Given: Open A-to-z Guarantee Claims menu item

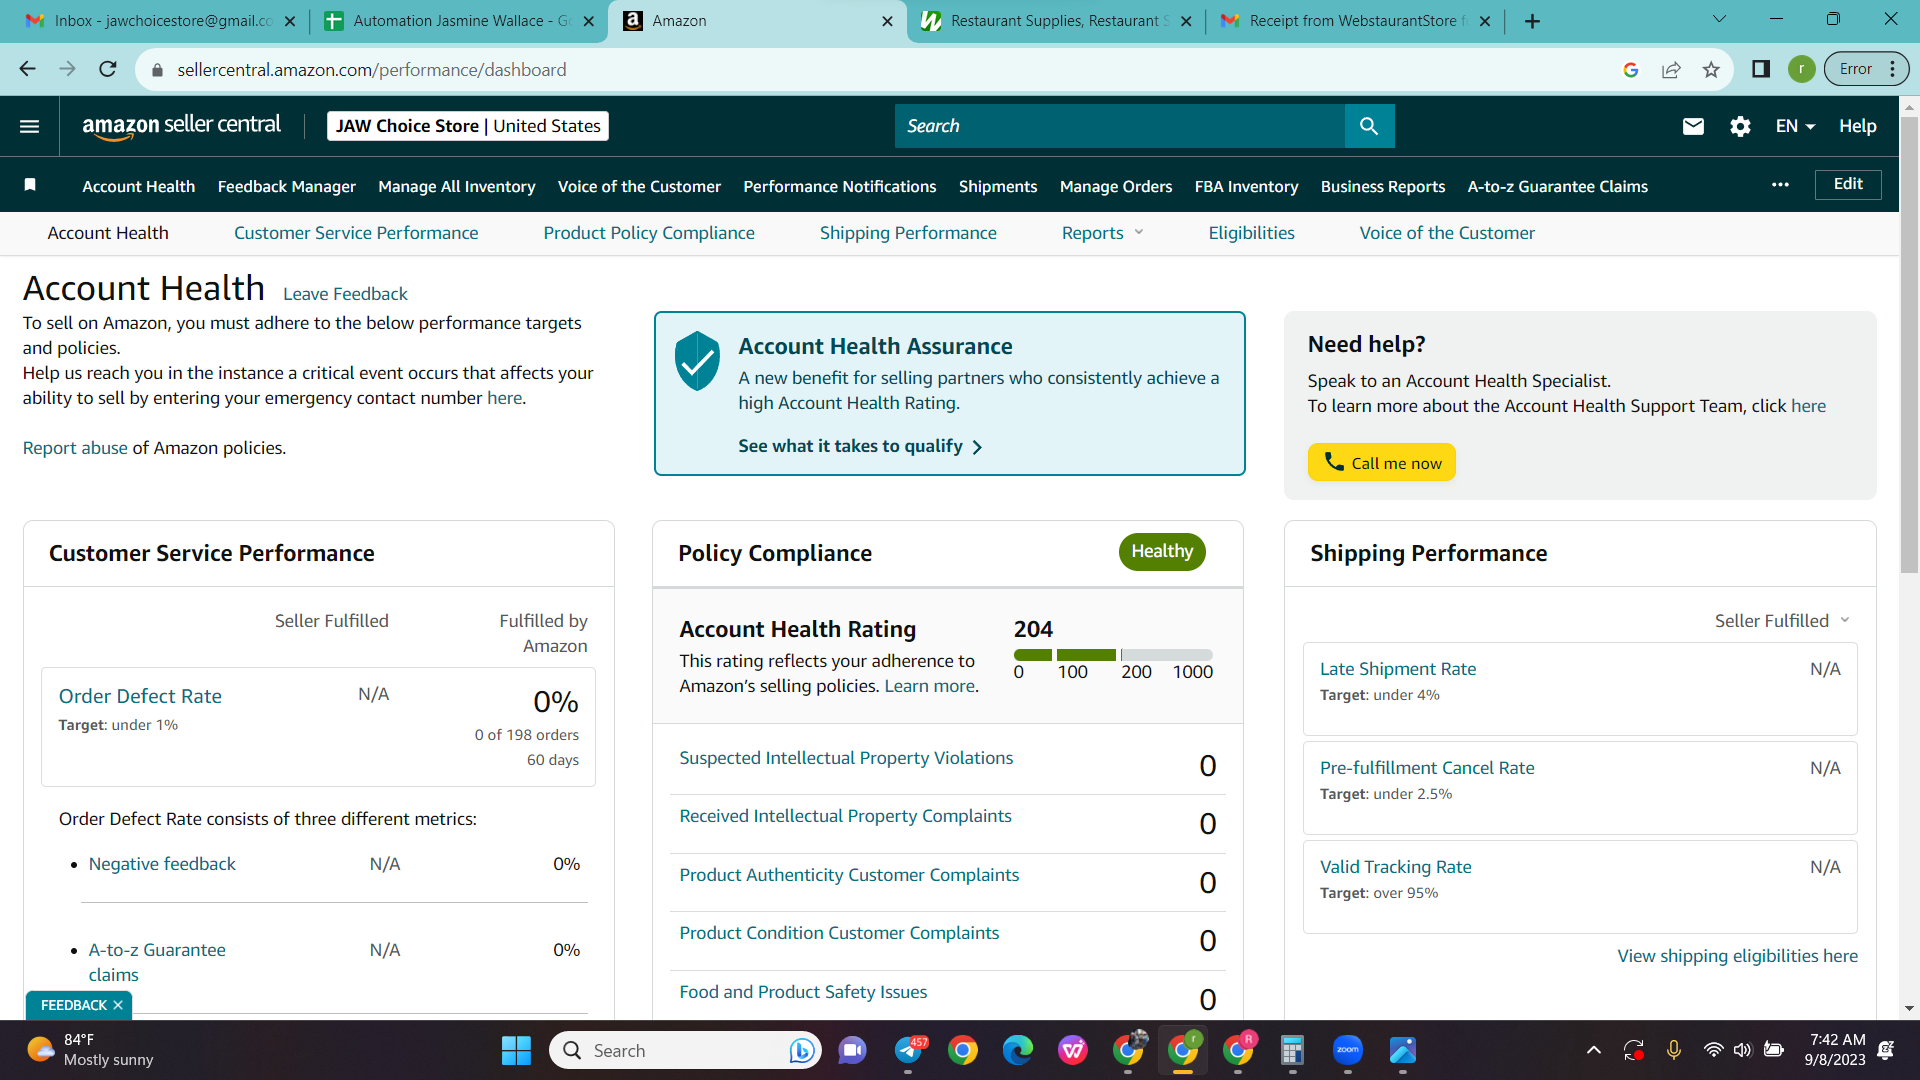Looking at the screenshot, I should tap(1557, 186).
